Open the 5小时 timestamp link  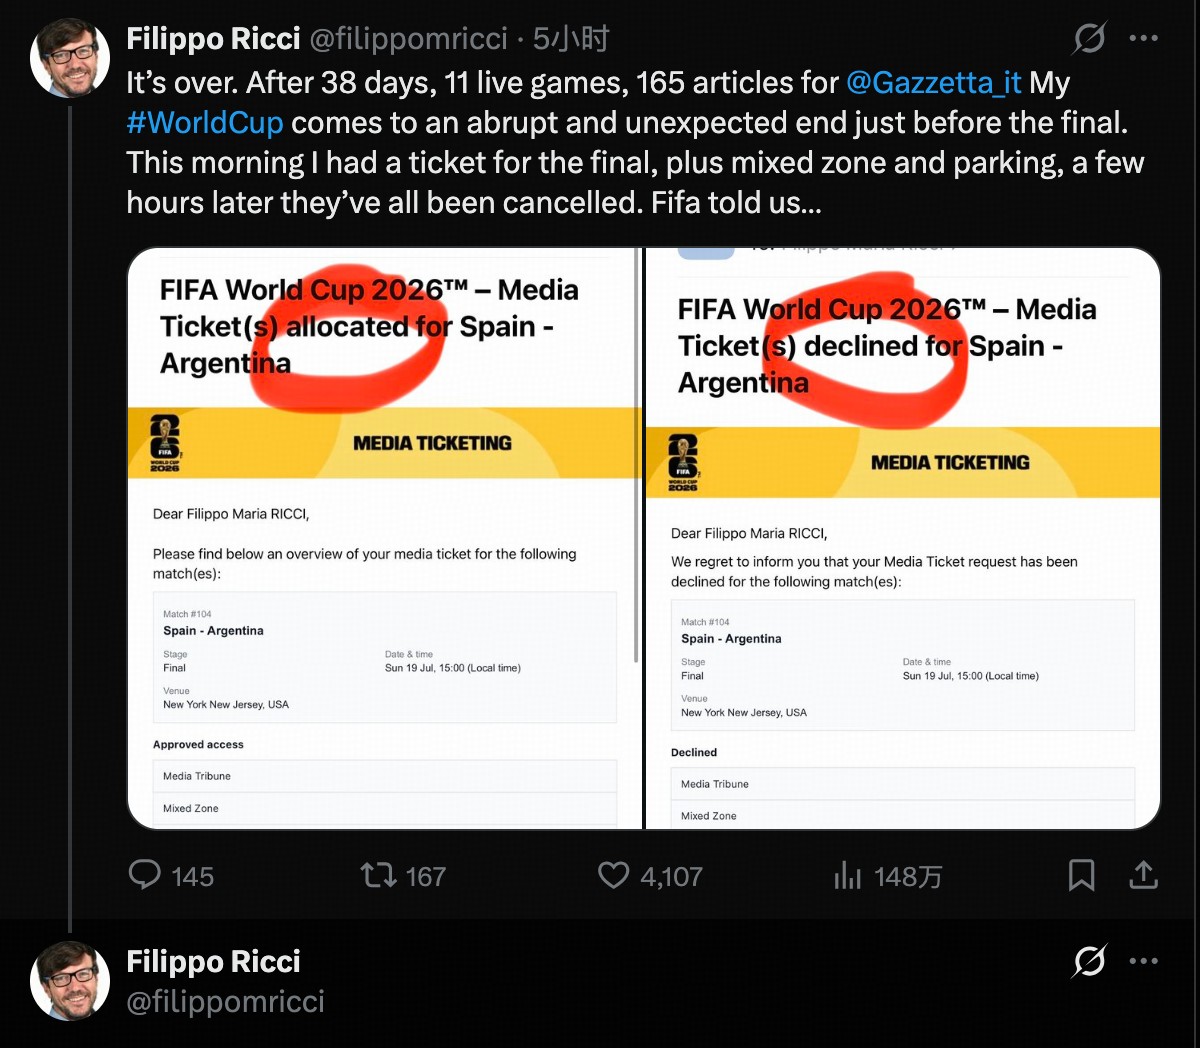point(571,39)
